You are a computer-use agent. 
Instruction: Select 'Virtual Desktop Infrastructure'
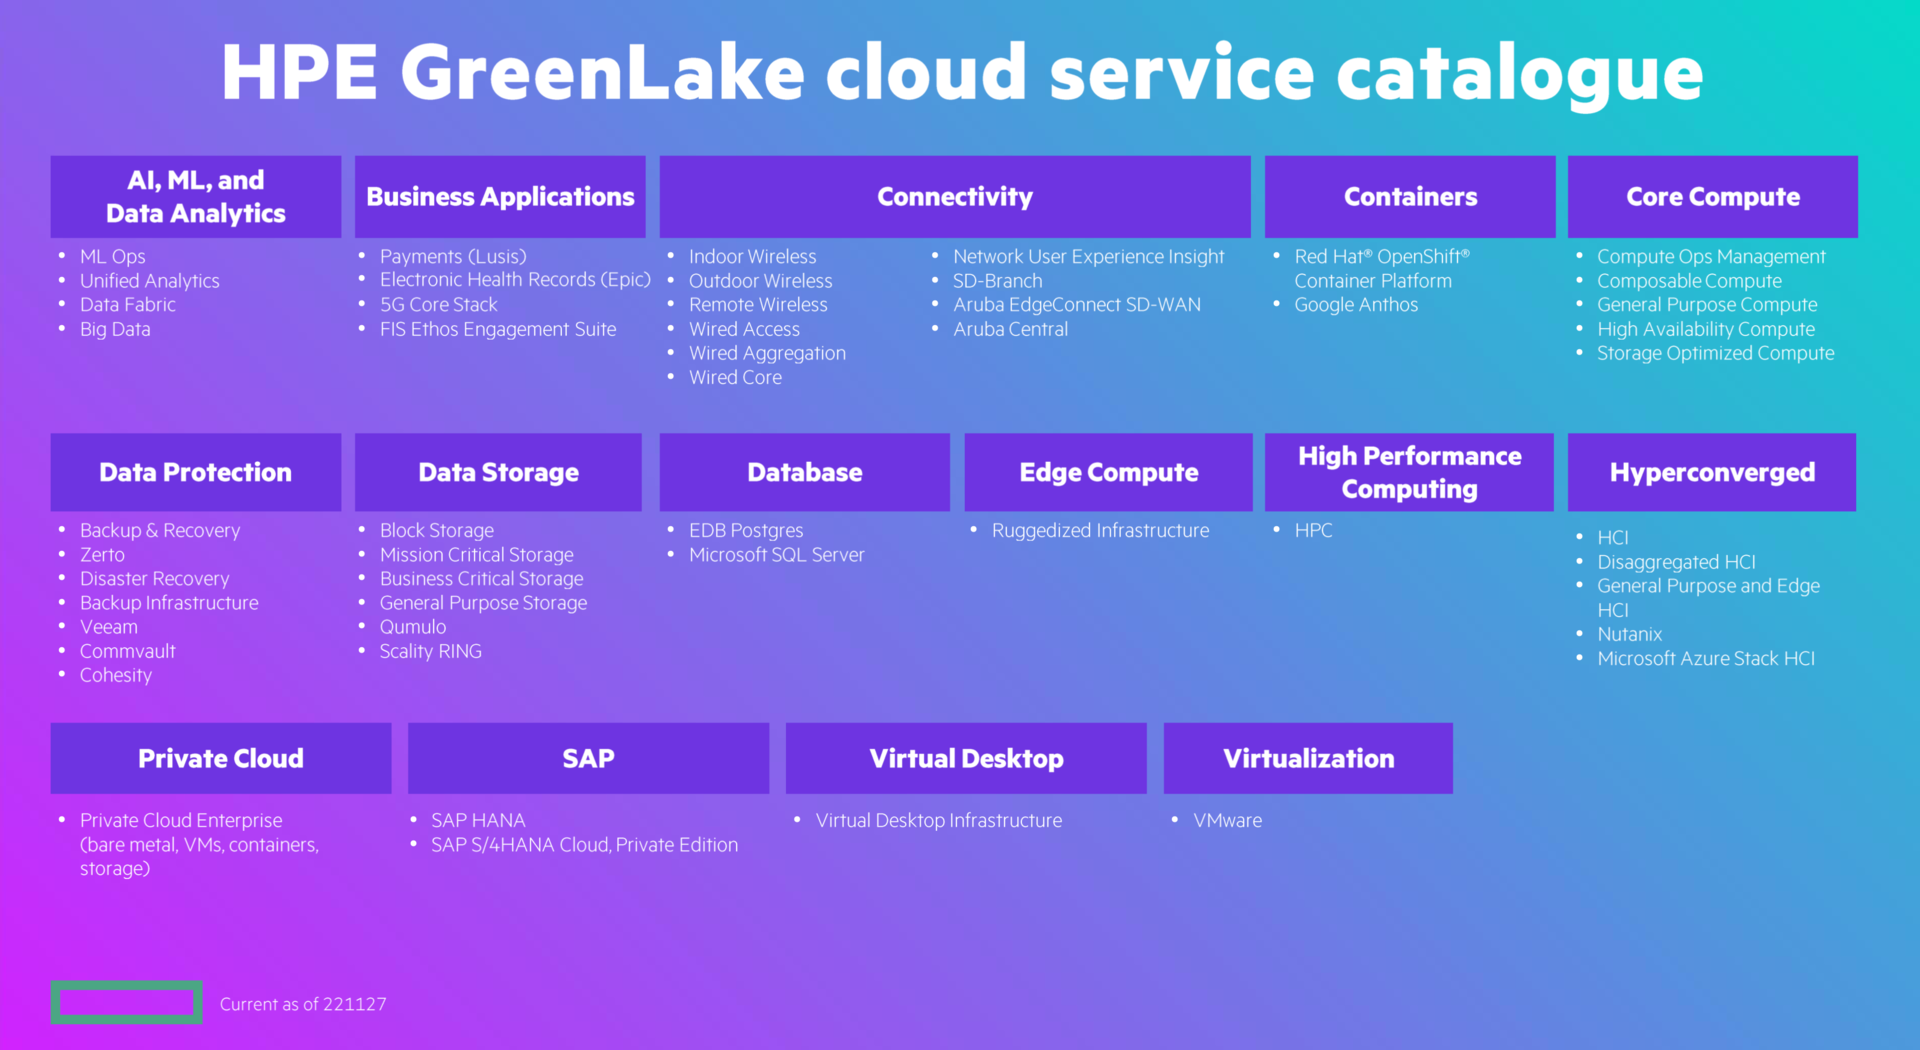(939, 820)
